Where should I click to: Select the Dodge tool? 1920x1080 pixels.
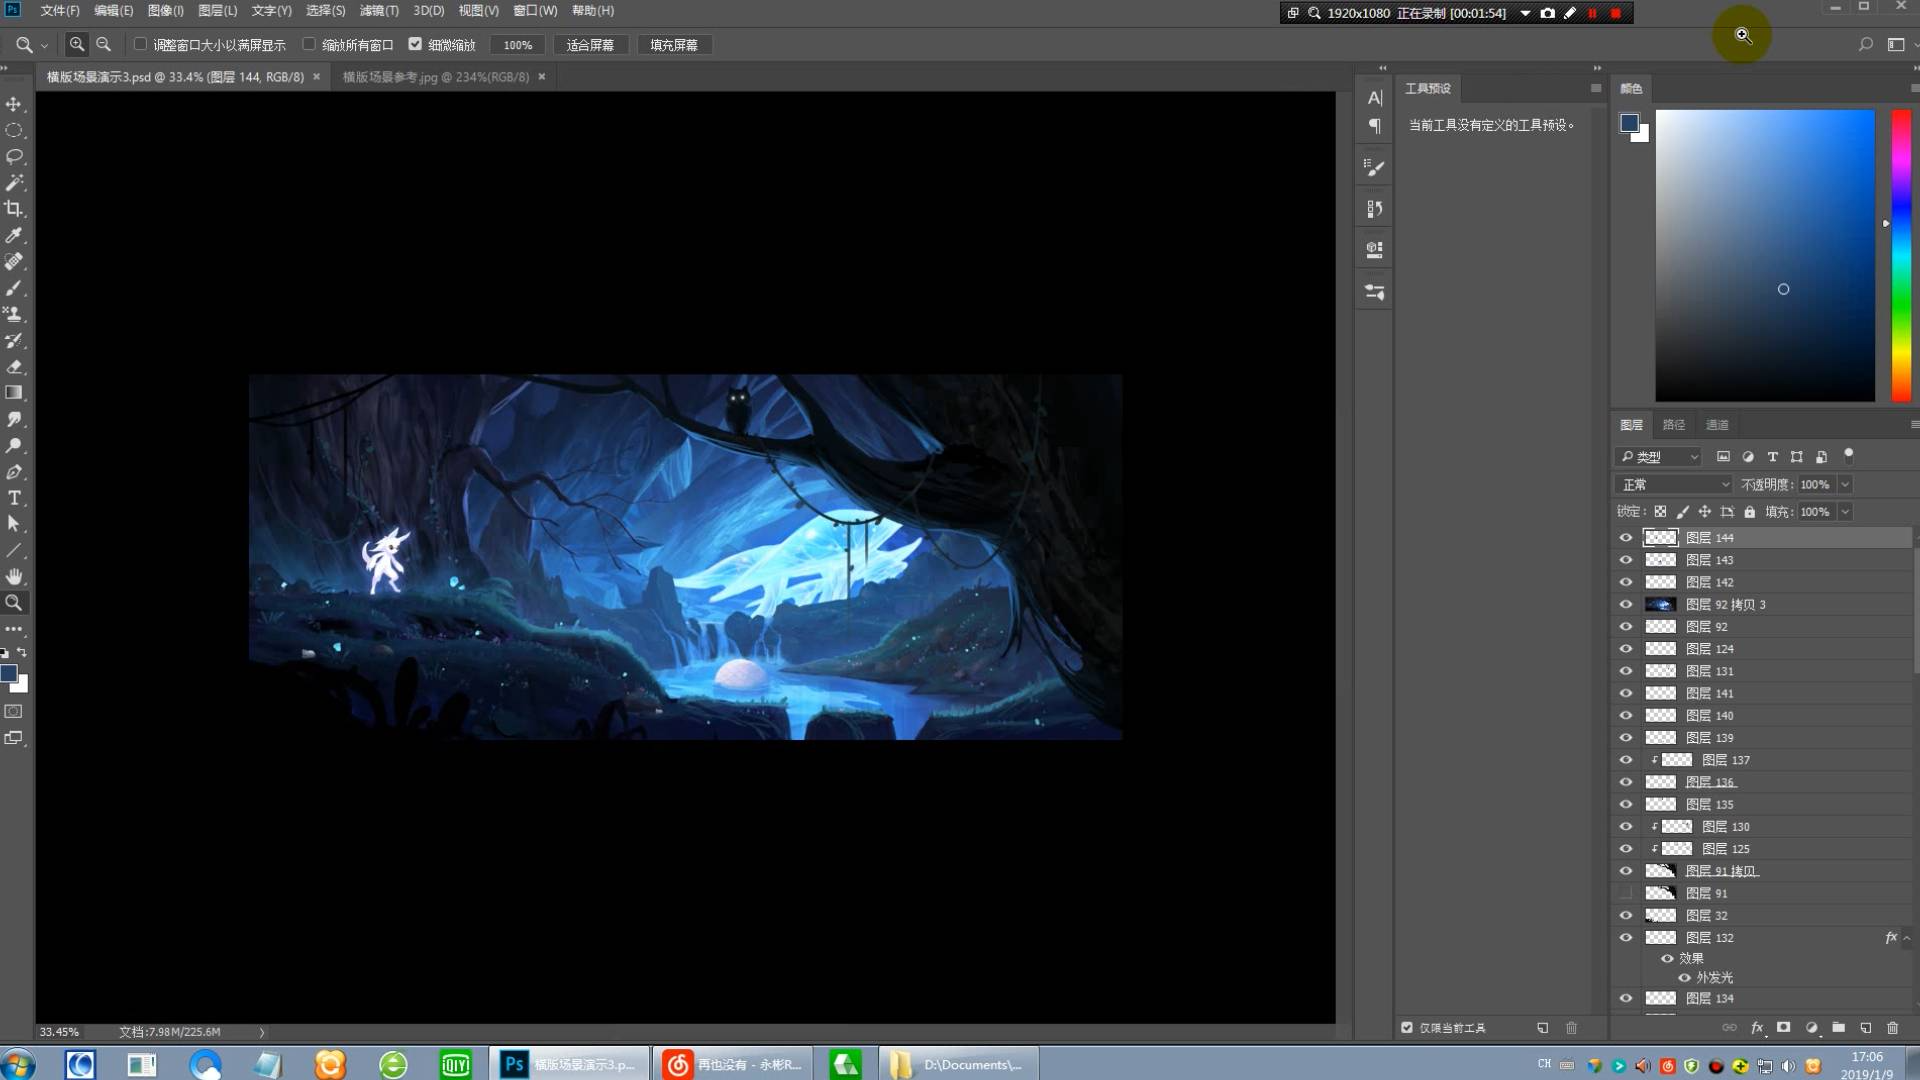(x=14, y=445)
